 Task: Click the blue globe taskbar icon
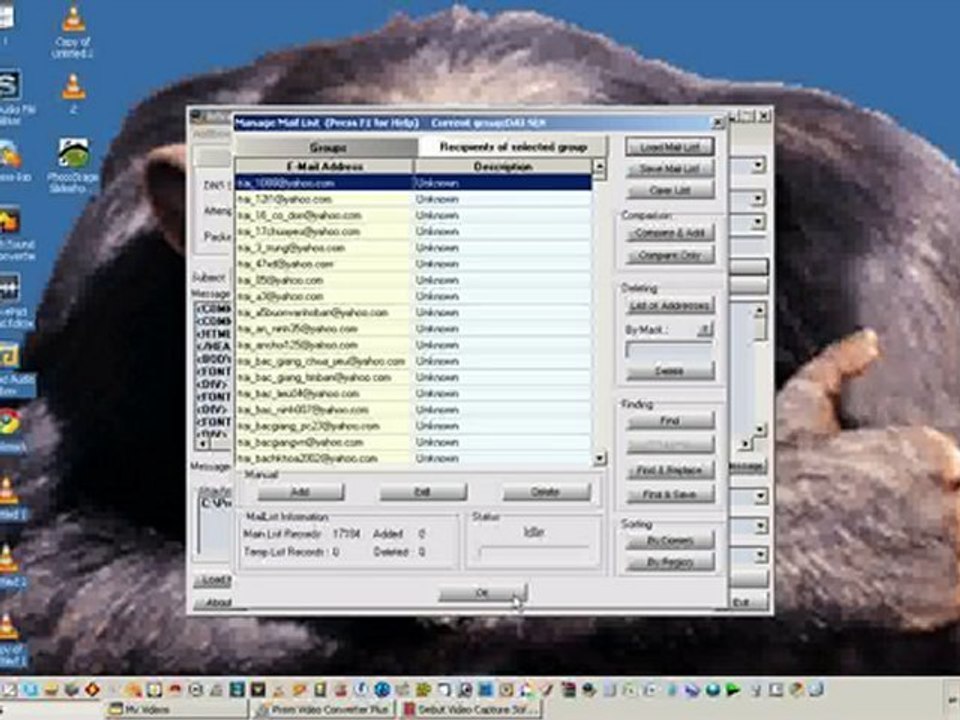[x=383, y=690]
